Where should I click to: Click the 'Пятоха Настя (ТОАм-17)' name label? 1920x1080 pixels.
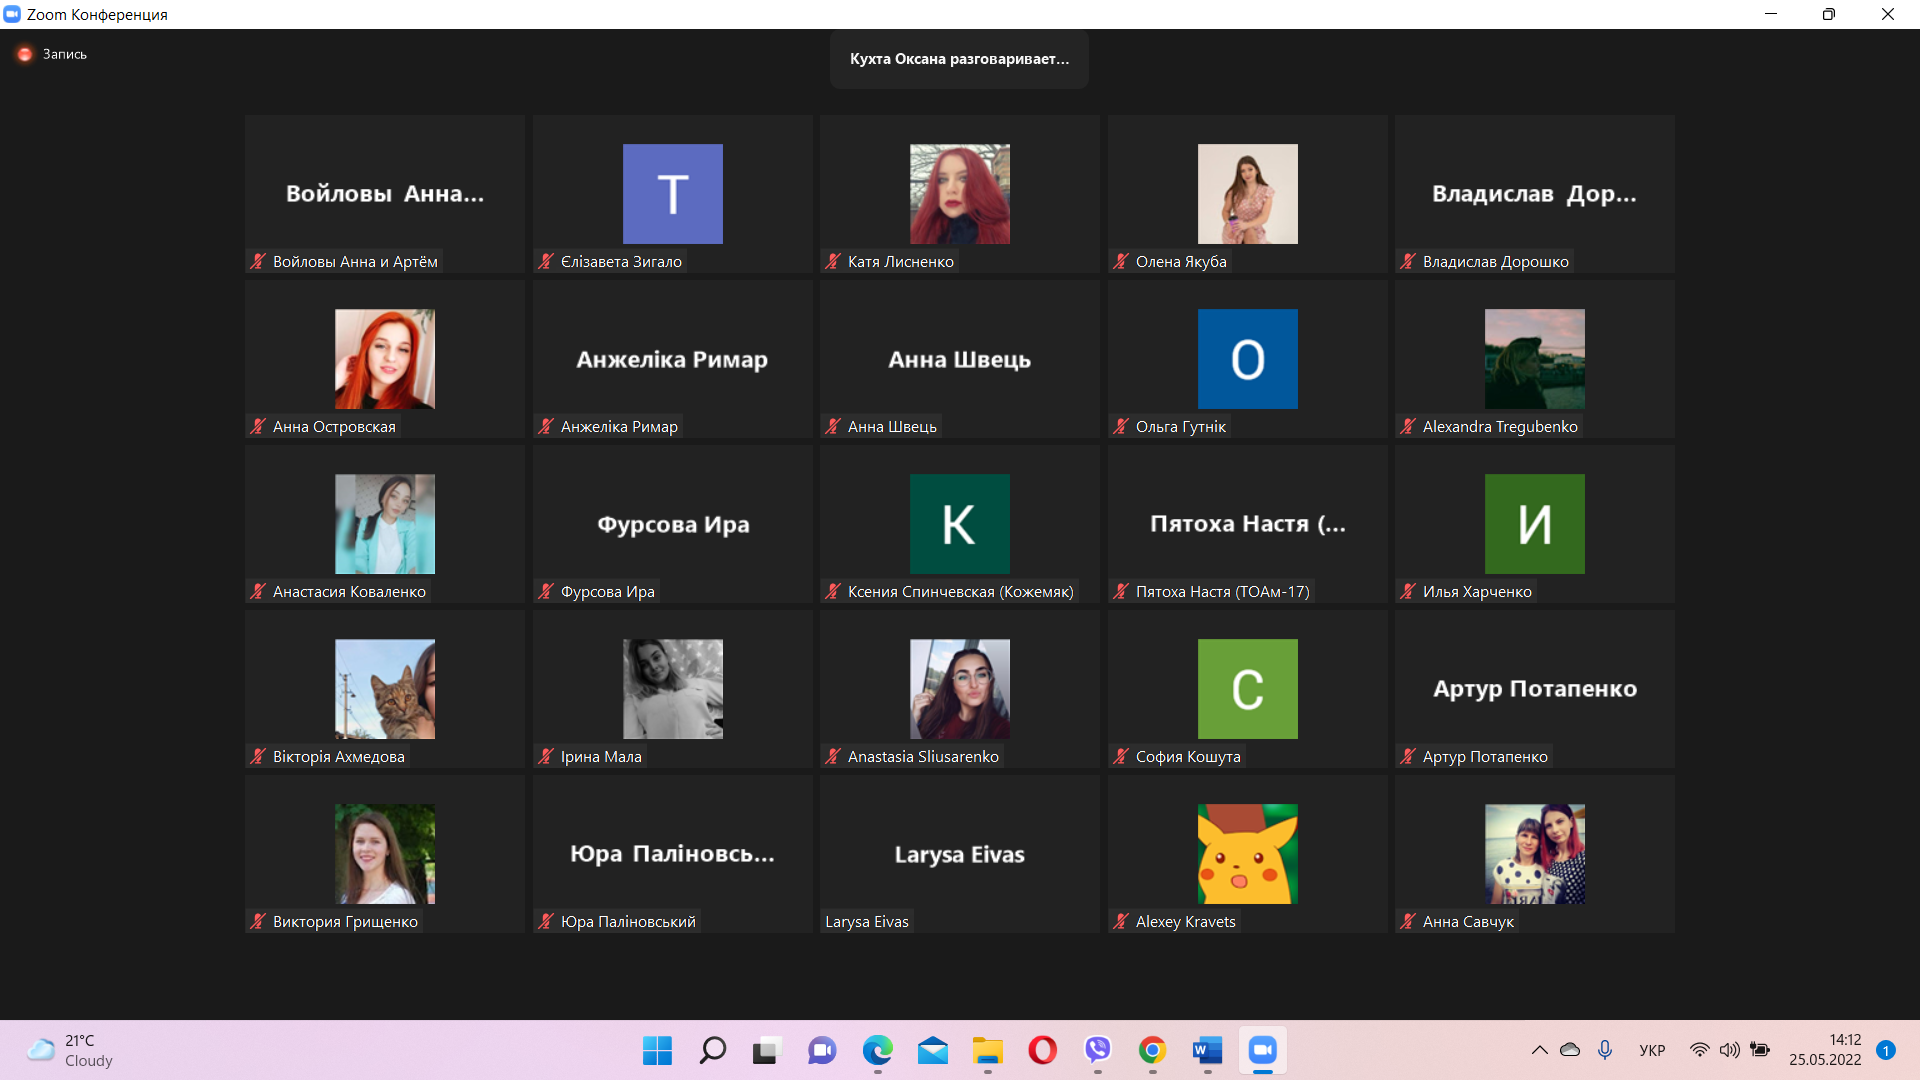pos(1222,592)
